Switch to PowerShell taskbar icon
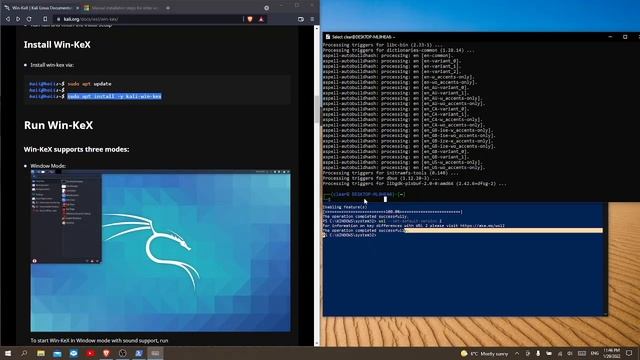The width and height of the screenshot is (640, 360). coord(139,353)
